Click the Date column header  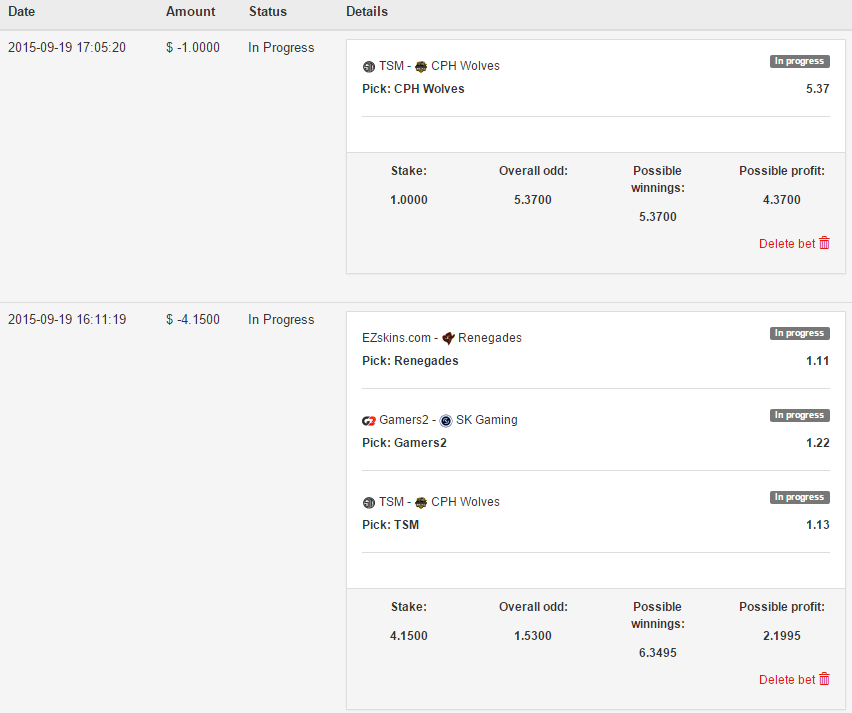point(22,11)
